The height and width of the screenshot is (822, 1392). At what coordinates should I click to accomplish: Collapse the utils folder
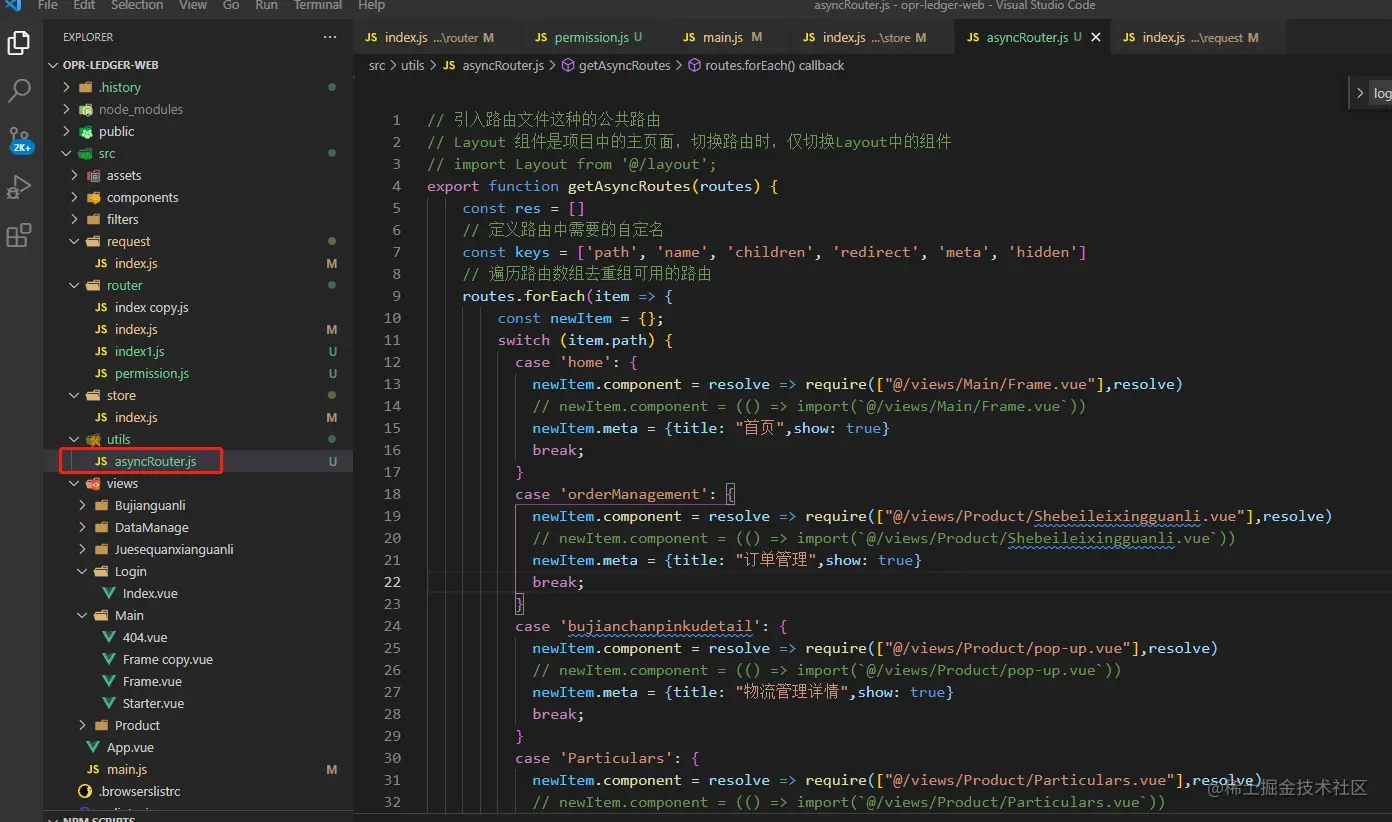coord(75,439)
